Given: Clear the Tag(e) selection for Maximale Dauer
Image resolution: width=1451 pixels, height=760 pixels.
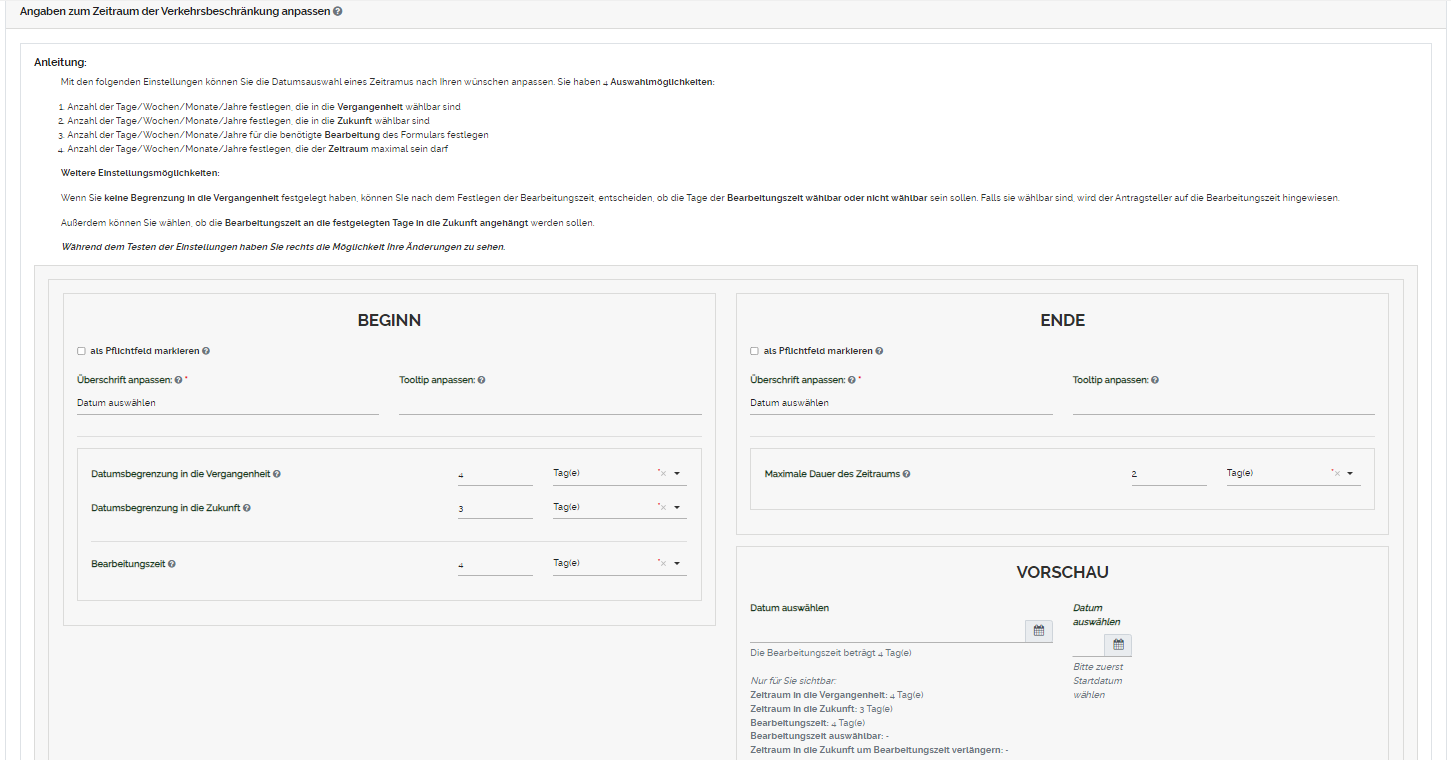Looking at the screenshot, I should 1339,473.
